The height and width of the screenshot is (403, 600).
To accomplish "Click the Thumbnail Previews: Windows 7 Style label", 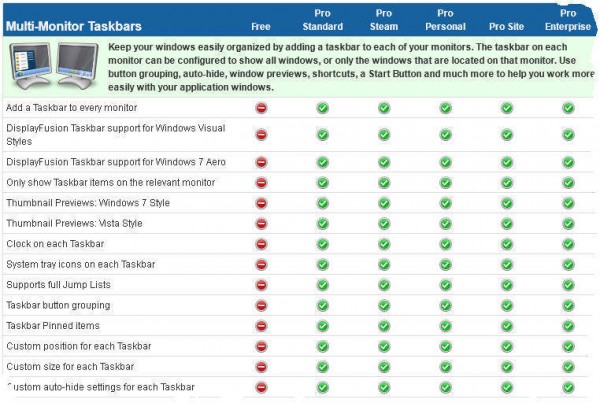I will 88,203.
